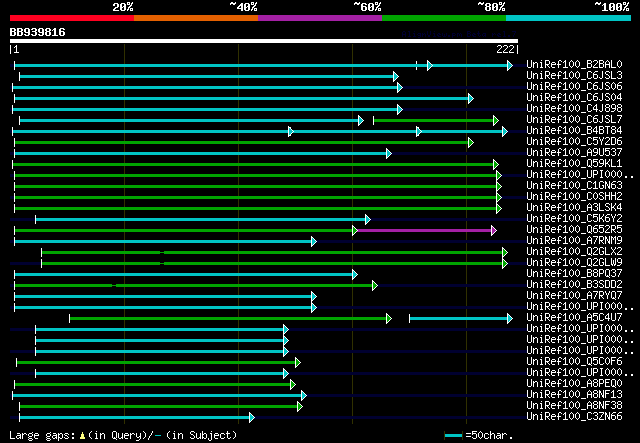Screen dimensions: 640x443
Task: Click the green ~80% legend segment
Action: [x=444, y=18]
